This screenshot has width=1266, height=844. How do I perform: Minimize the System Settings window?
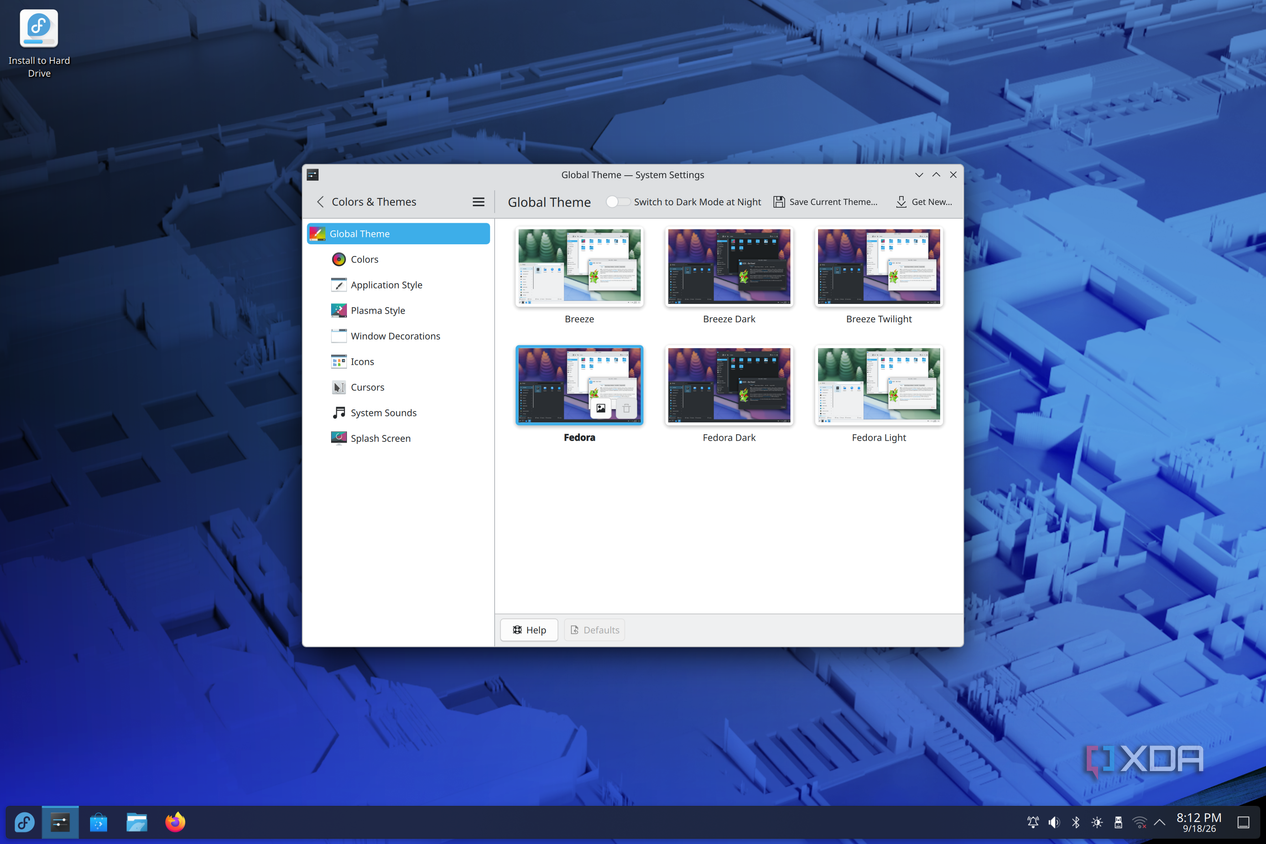(x=919, y=175)
